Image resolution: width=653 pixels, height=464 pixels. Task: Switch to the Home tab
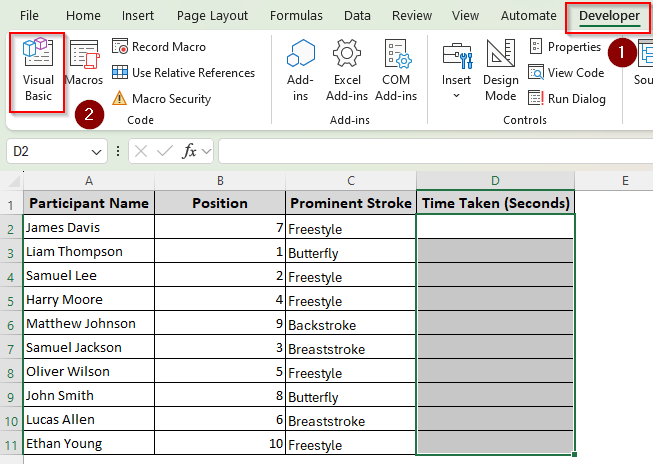coord(83,15)
